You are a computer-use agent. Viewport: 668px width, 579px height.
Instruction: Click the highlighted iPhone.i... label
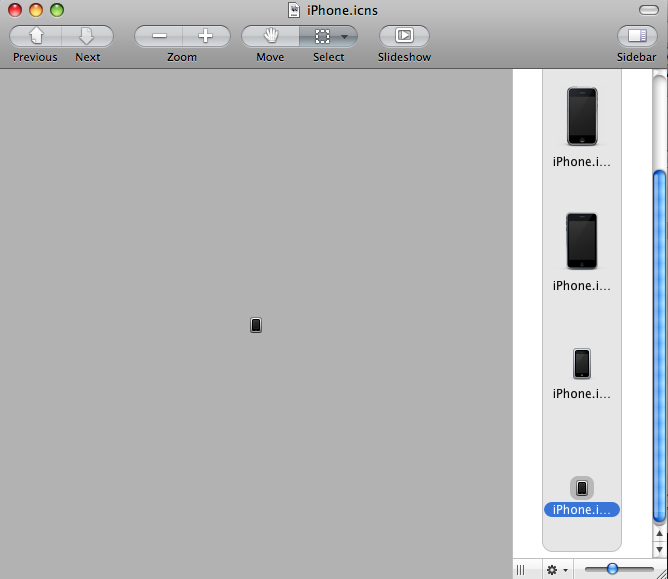(x=582, y=510)
